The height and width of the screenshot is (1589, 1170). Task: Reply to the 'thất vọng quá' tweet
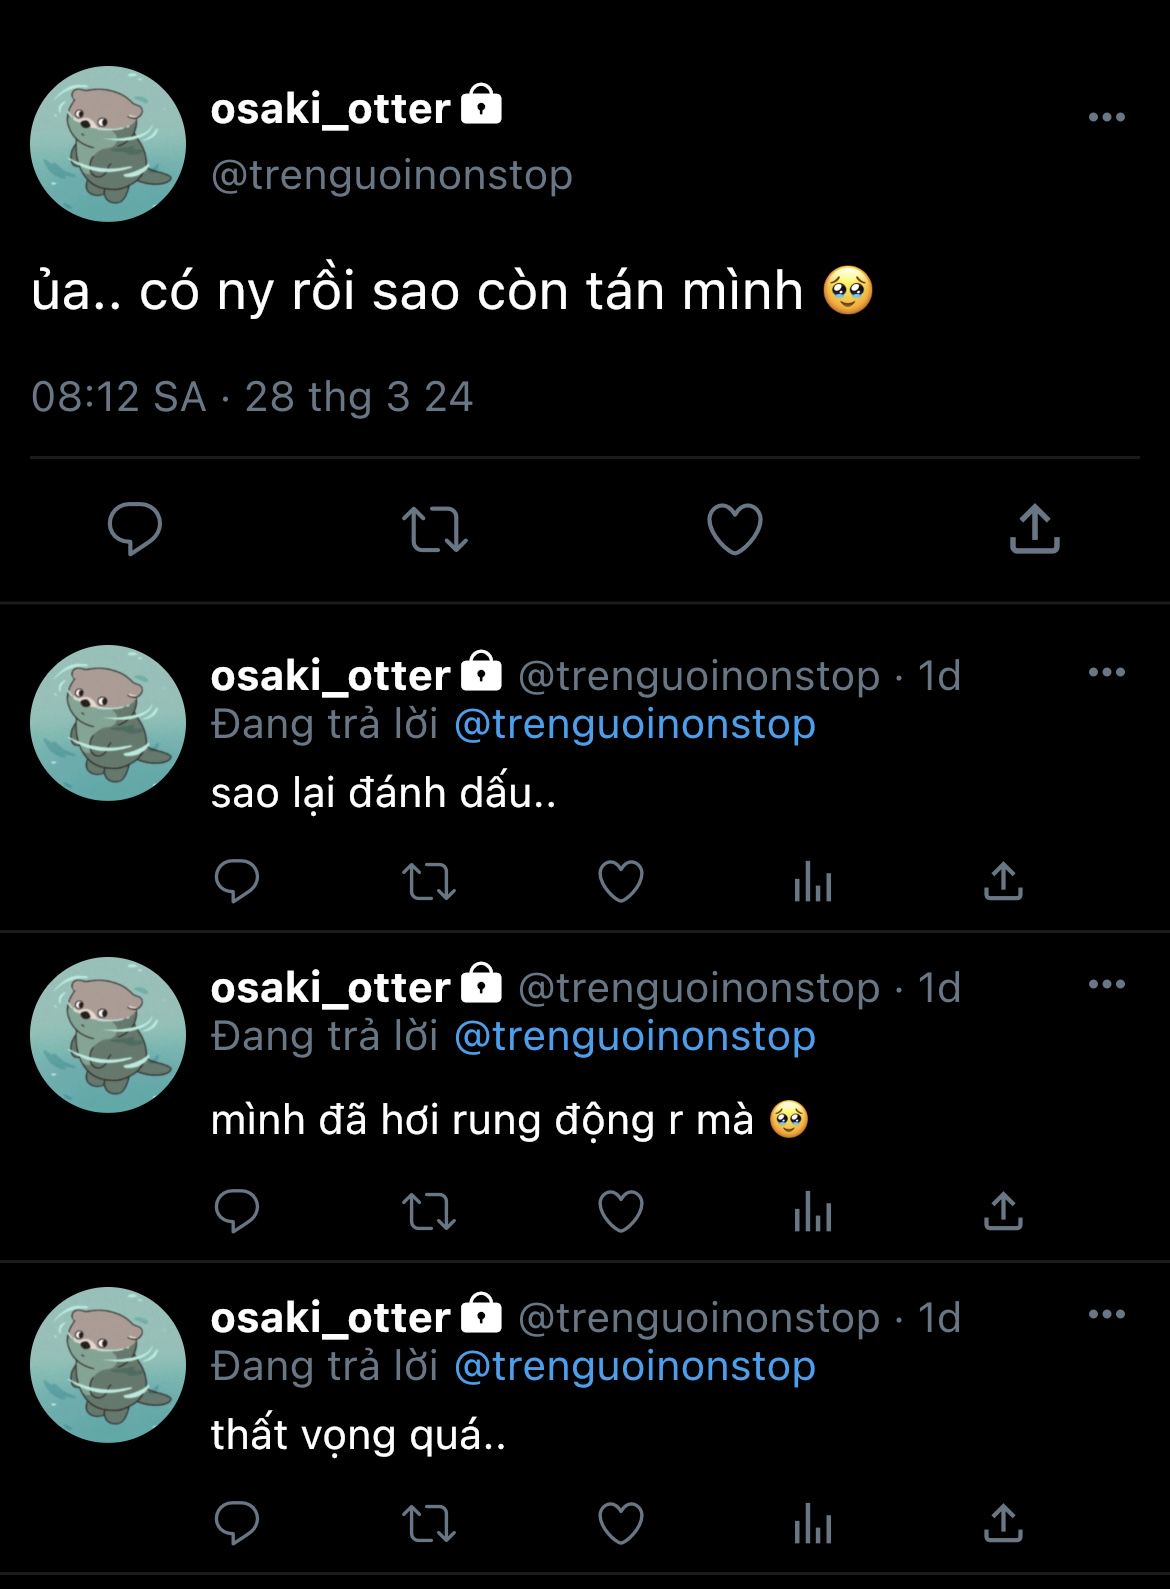[237, 1523]
